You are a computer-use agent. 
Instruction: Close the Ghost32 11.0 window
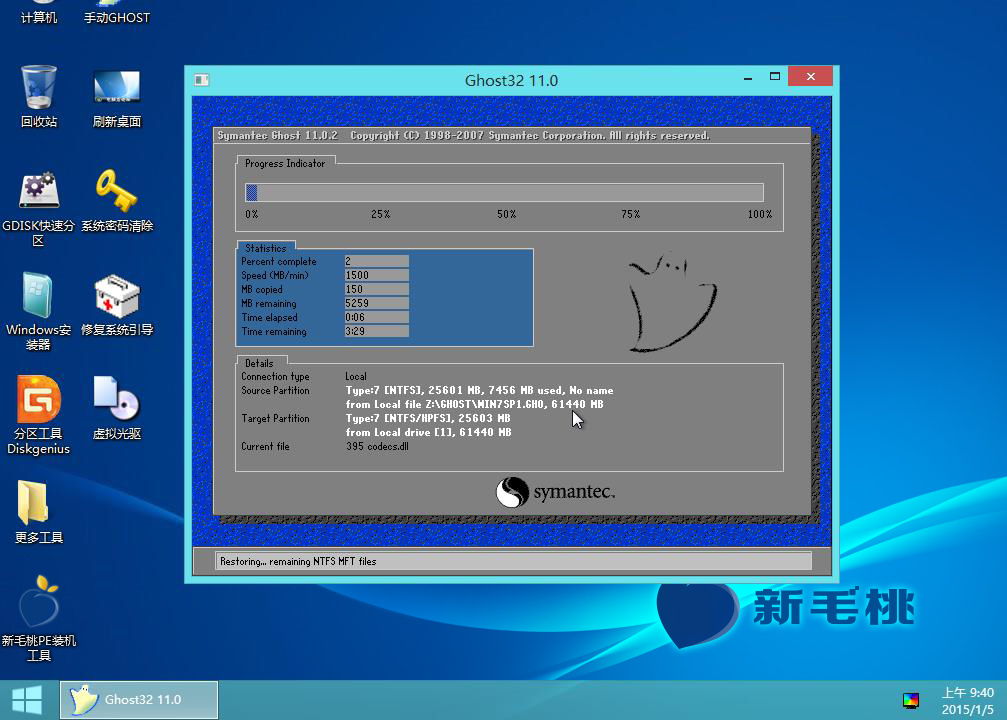pyautogui.click(x=810, y=76)
